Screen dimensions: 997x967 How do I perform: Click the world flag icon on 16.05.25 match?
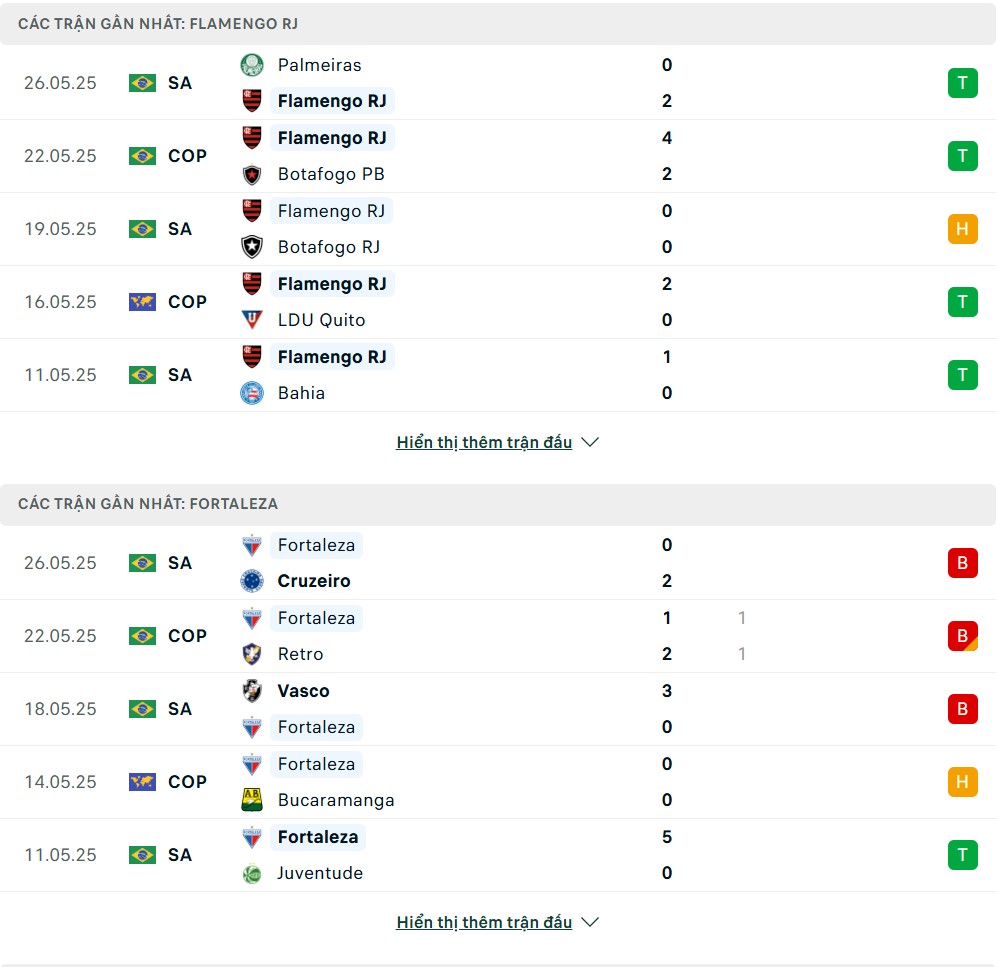pyautogui.click(x=142, y=302)
